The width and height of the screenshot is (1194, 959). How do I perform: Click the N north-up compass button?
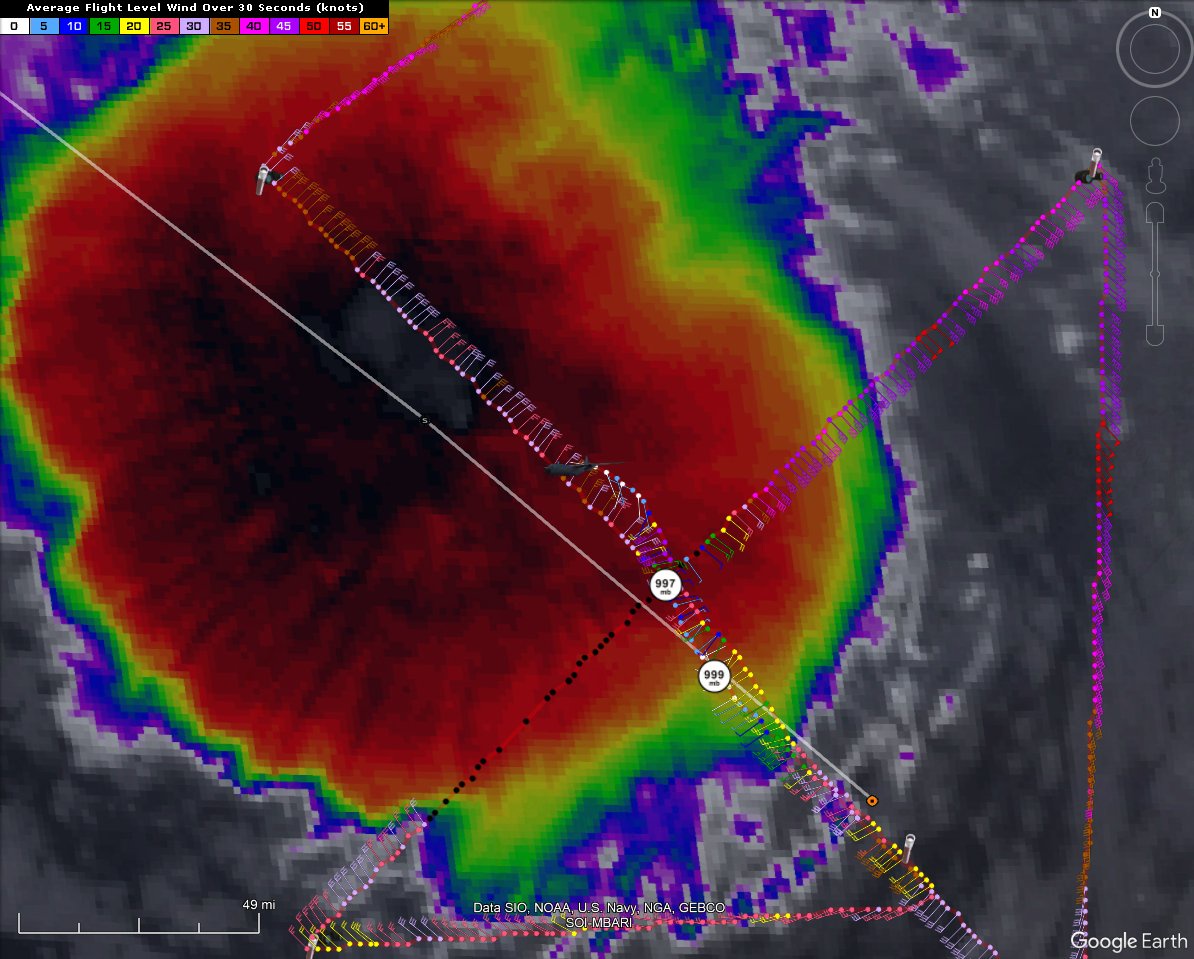pos(1155,13)
